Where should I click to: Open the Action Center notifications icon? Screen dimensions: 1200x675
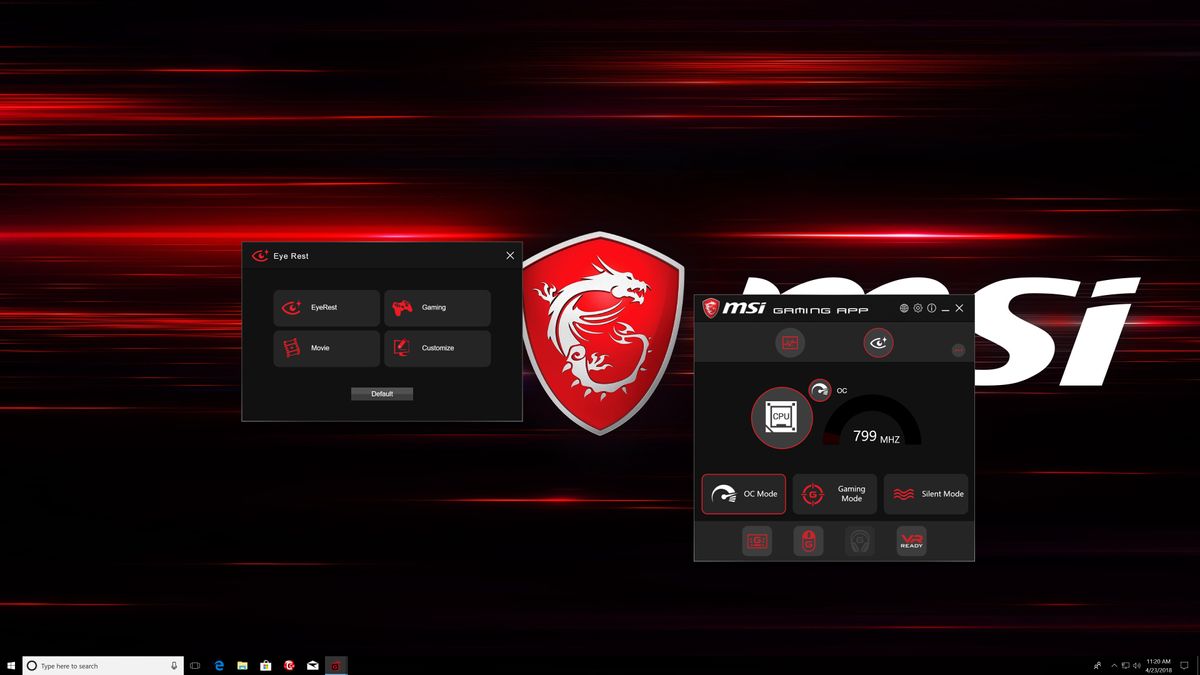point(1184,665)
